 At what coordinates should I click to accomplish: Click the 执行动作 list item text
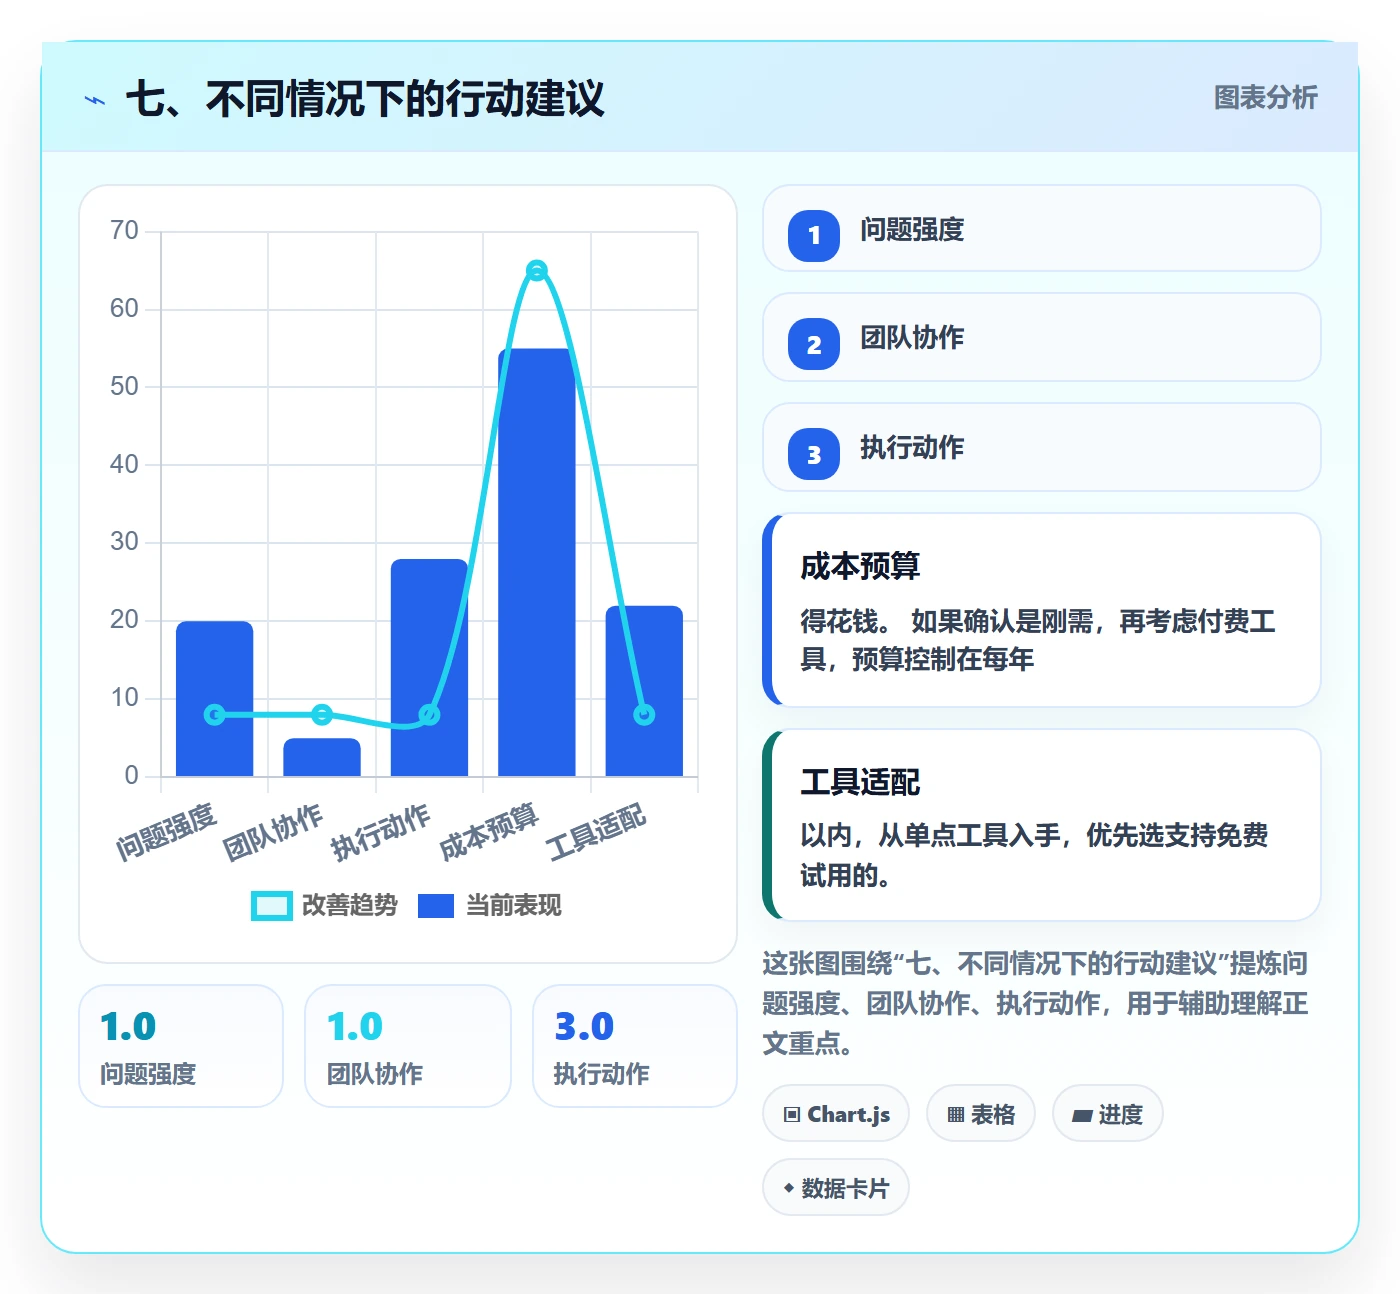coord(912,448)
